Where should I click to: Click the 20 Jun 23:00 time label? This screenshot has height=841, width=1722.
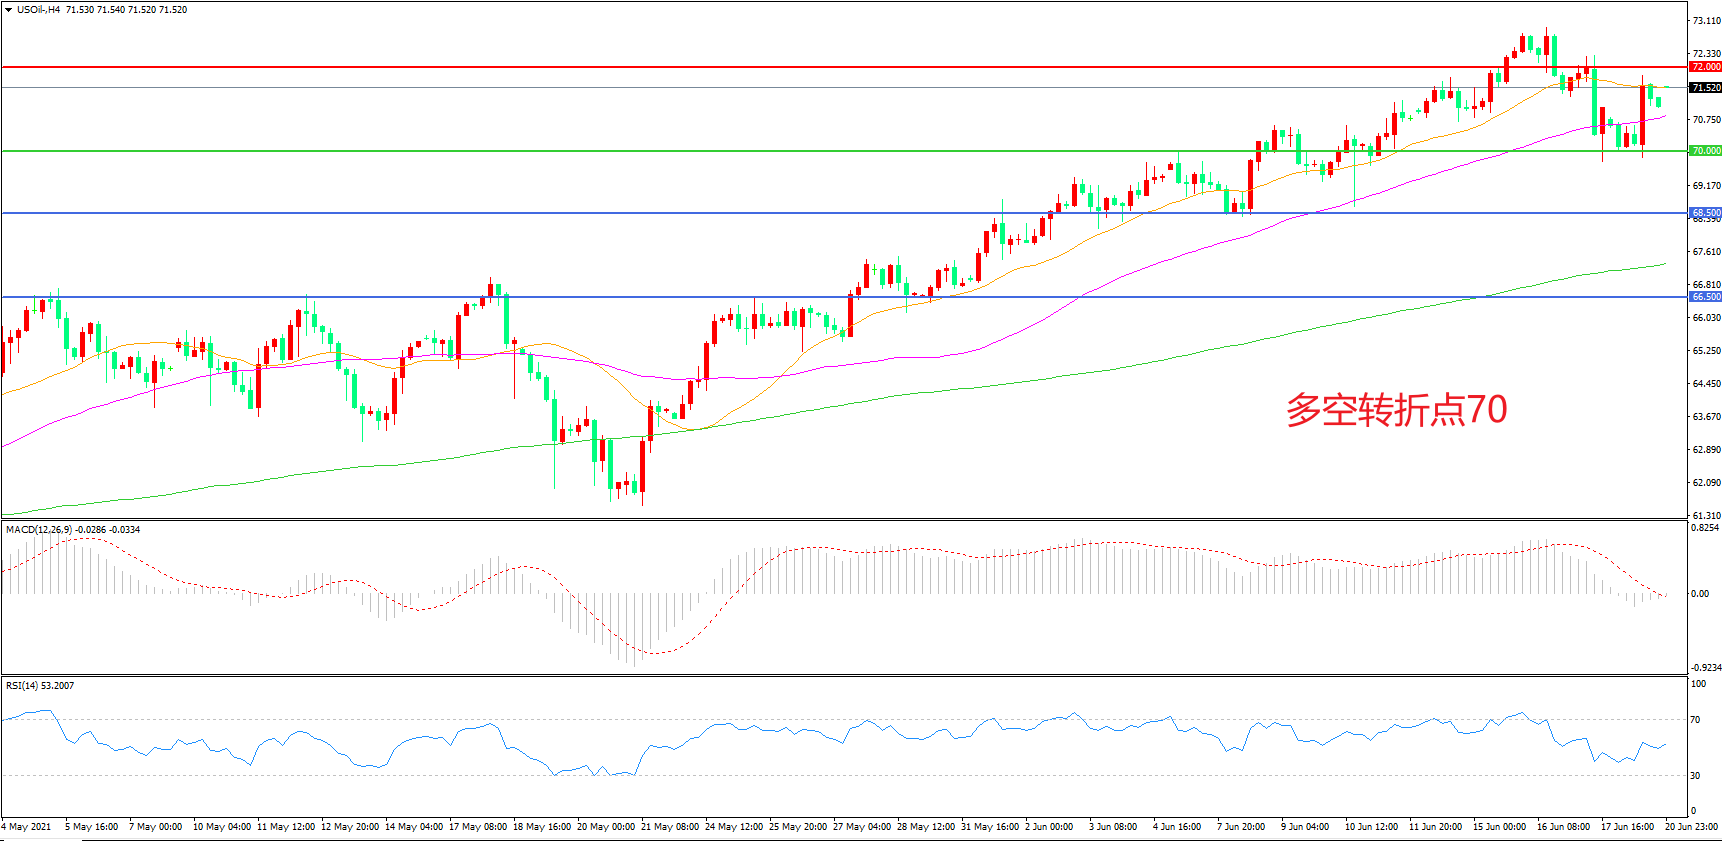click(x=1691, y=827)
